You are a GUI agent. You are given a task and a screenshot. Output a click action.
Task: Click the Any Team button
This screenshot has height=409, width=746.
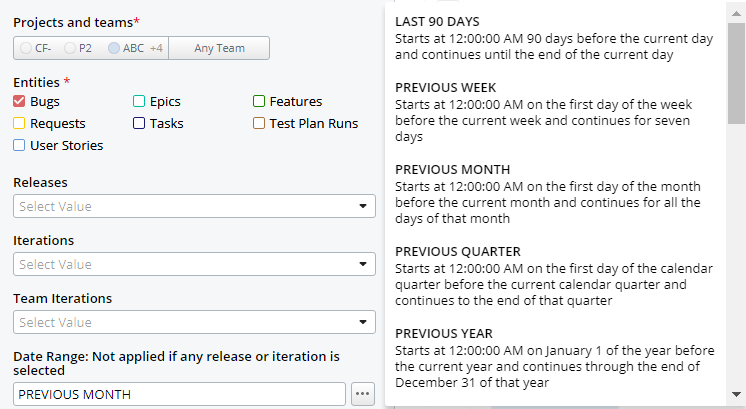point(219,48)
